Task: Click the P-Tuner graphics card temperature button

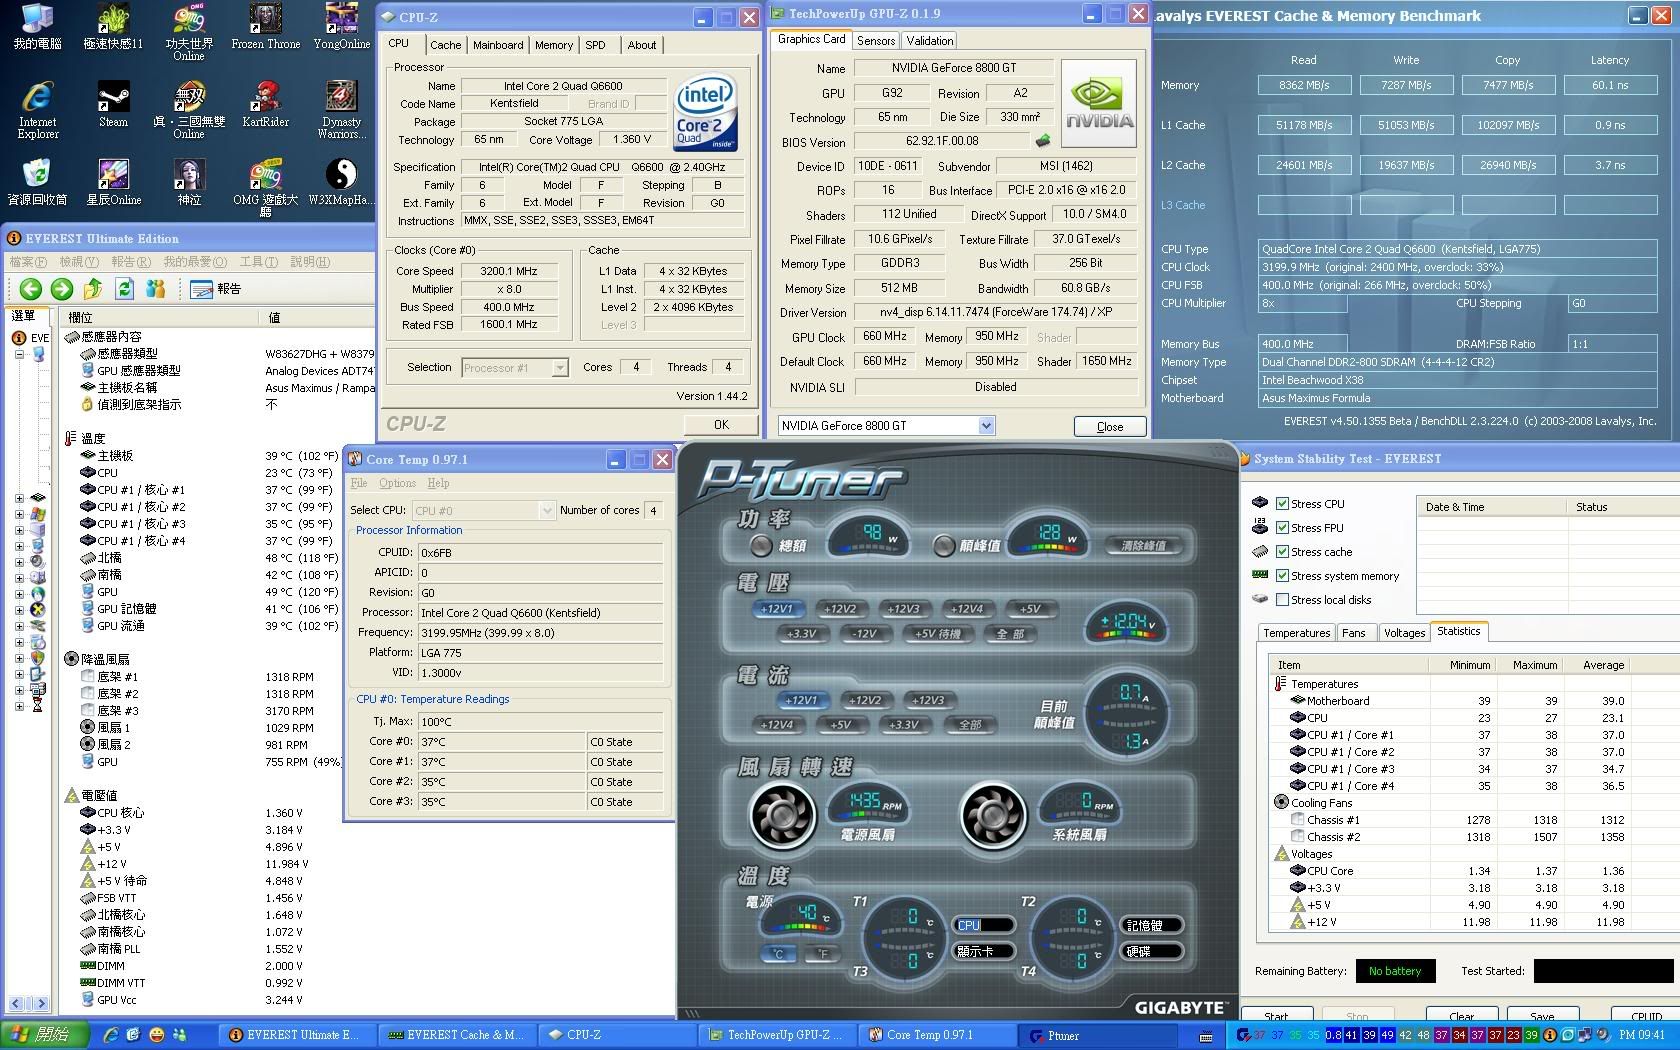Action: pyautogui.click(x=984, y=952)
